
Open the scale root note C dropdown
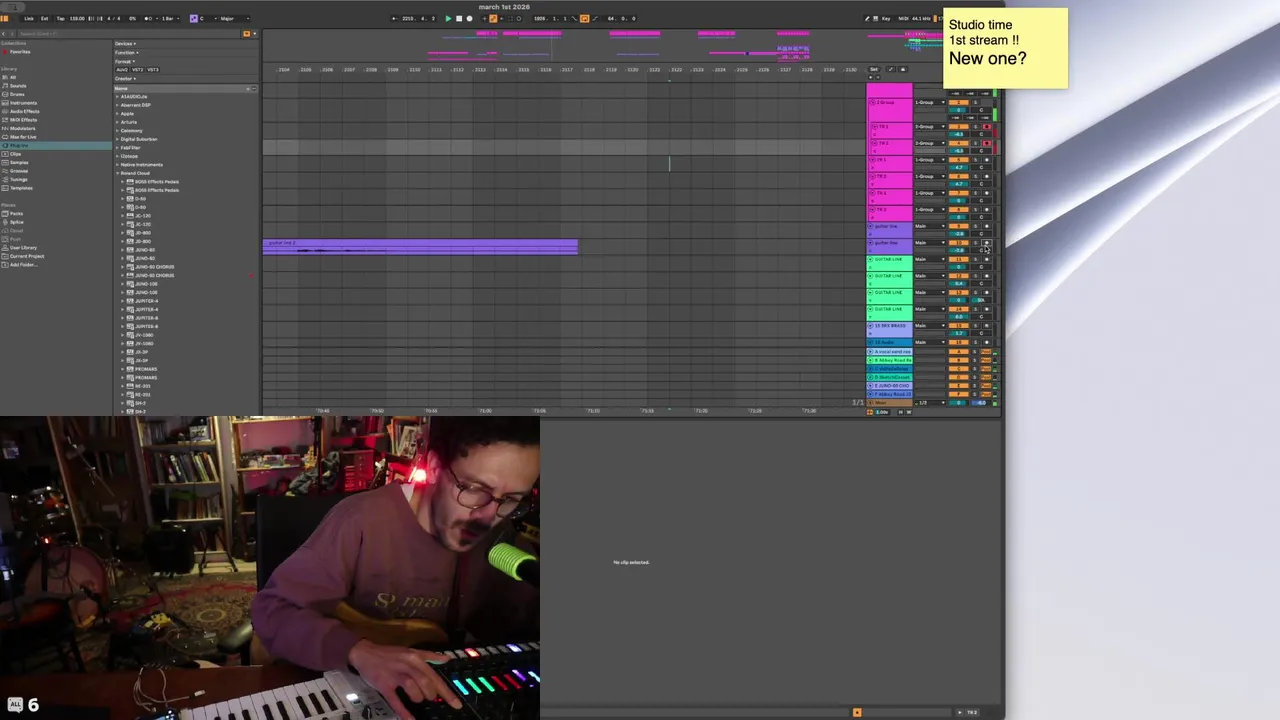[207, 18]
